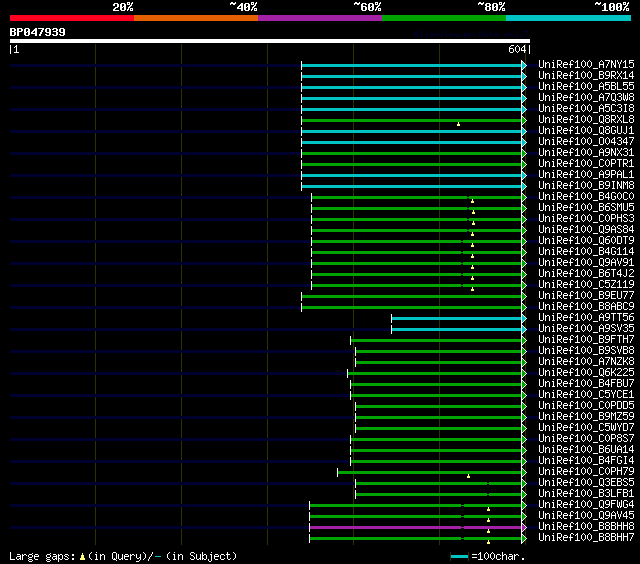640x564 pixels.
Task: Select the UniRef100_A7Q3W8 hit label
Action: [586, 98]
